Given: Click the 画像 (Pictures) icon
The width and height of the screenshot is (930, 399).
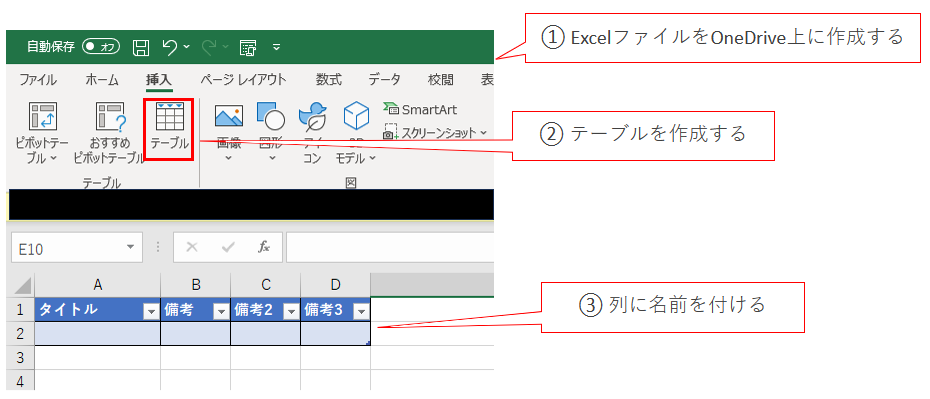Looking at the screenshot, I should [229, 115].
